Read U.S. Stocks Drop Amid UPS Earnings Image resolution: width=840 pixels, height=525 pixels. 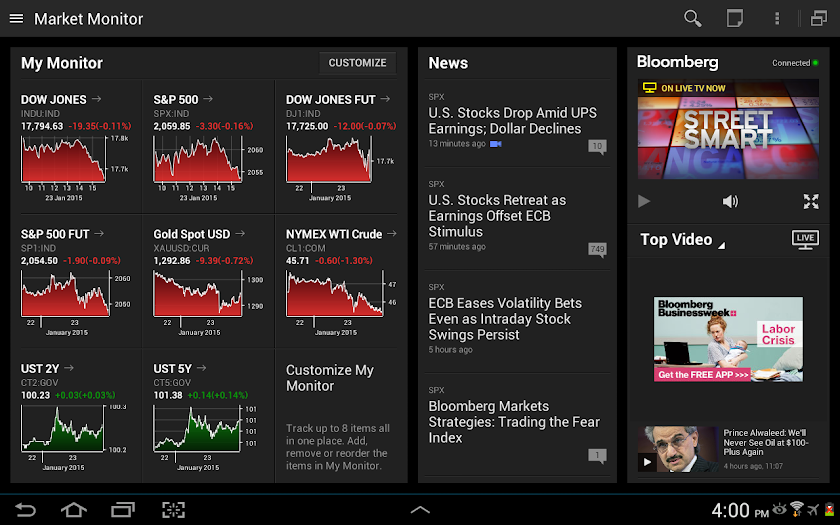(512, 121)
